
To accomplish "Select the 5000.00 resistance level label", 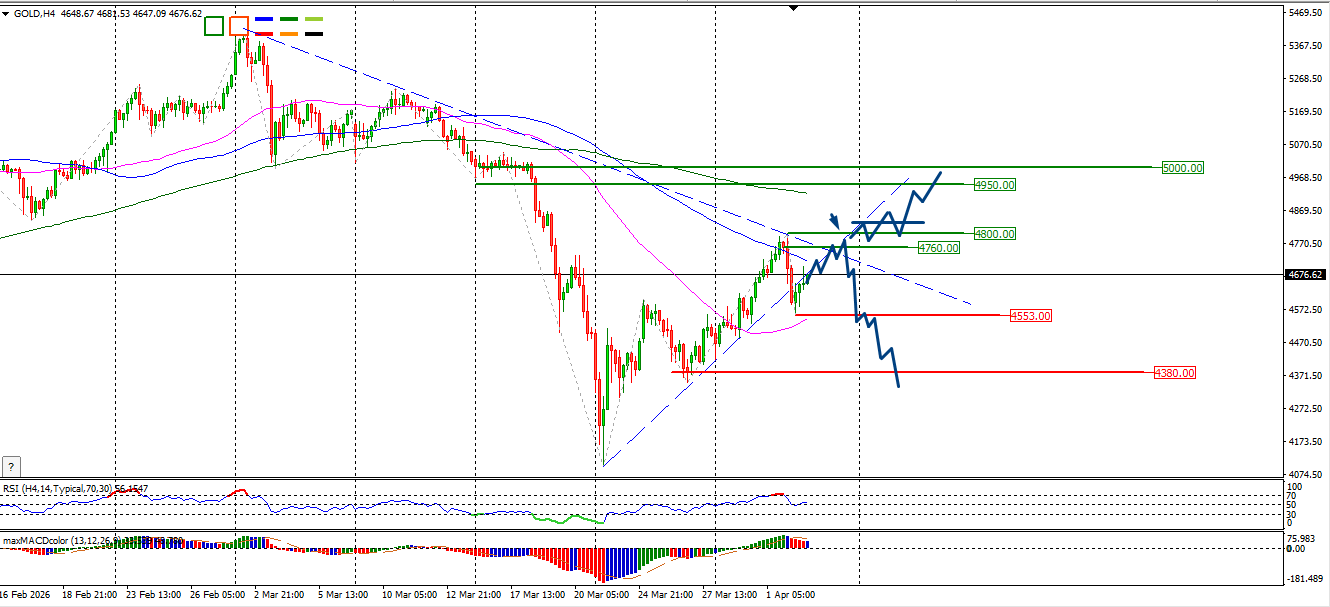I will tap(1183, 168).
